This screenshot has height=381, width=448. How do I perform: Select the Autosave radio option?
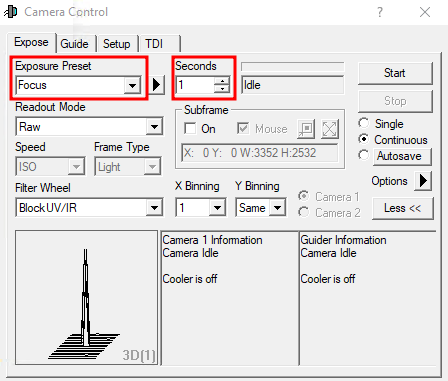tap(364, 155)
